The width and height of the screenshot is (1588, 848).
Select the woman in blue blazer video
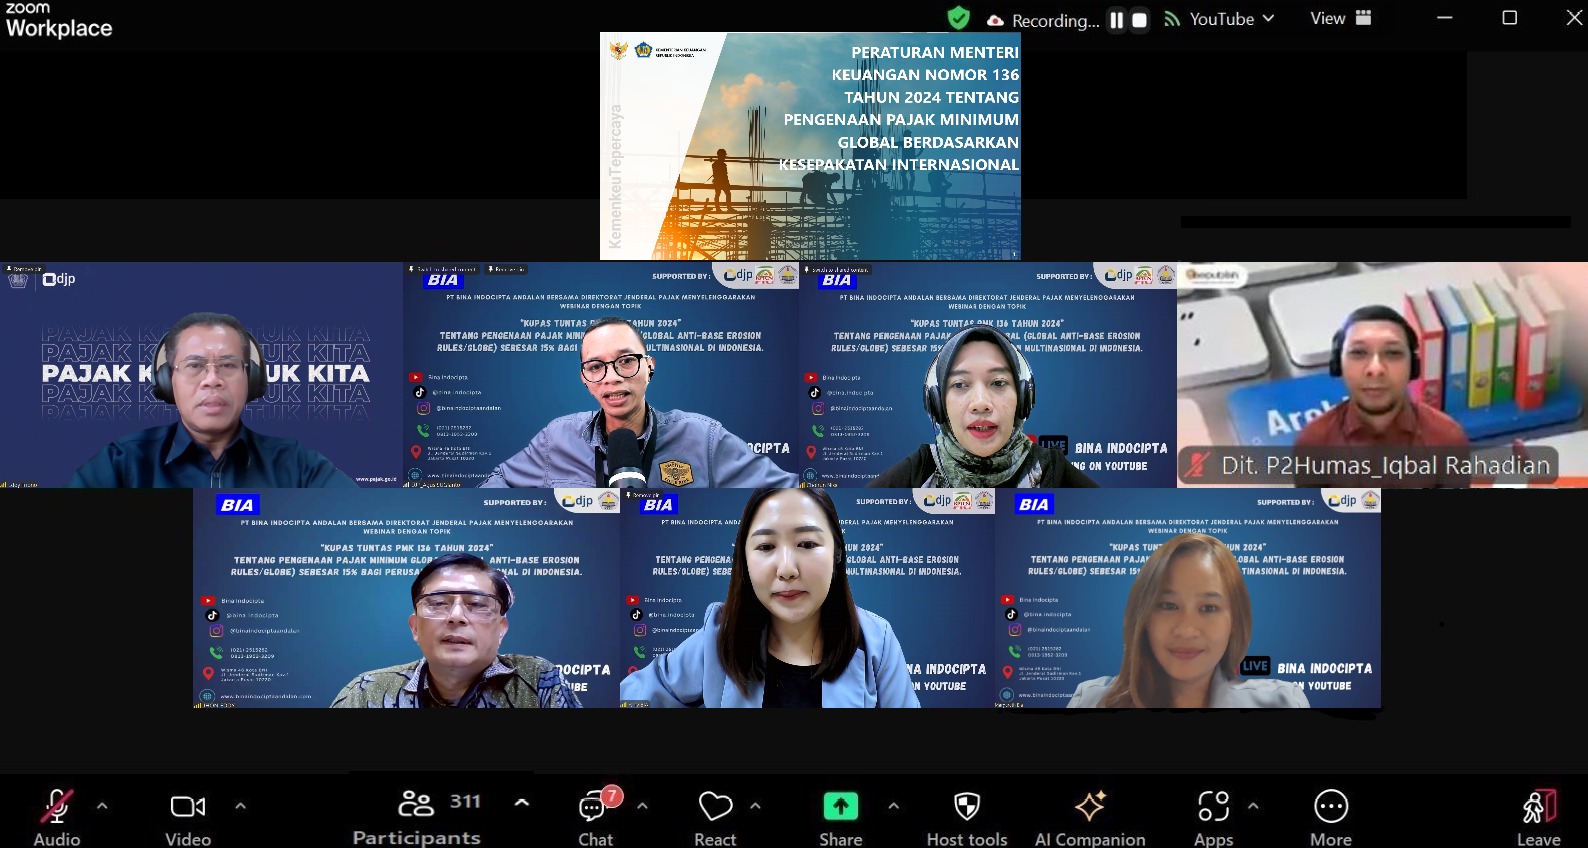pos(807,598)
